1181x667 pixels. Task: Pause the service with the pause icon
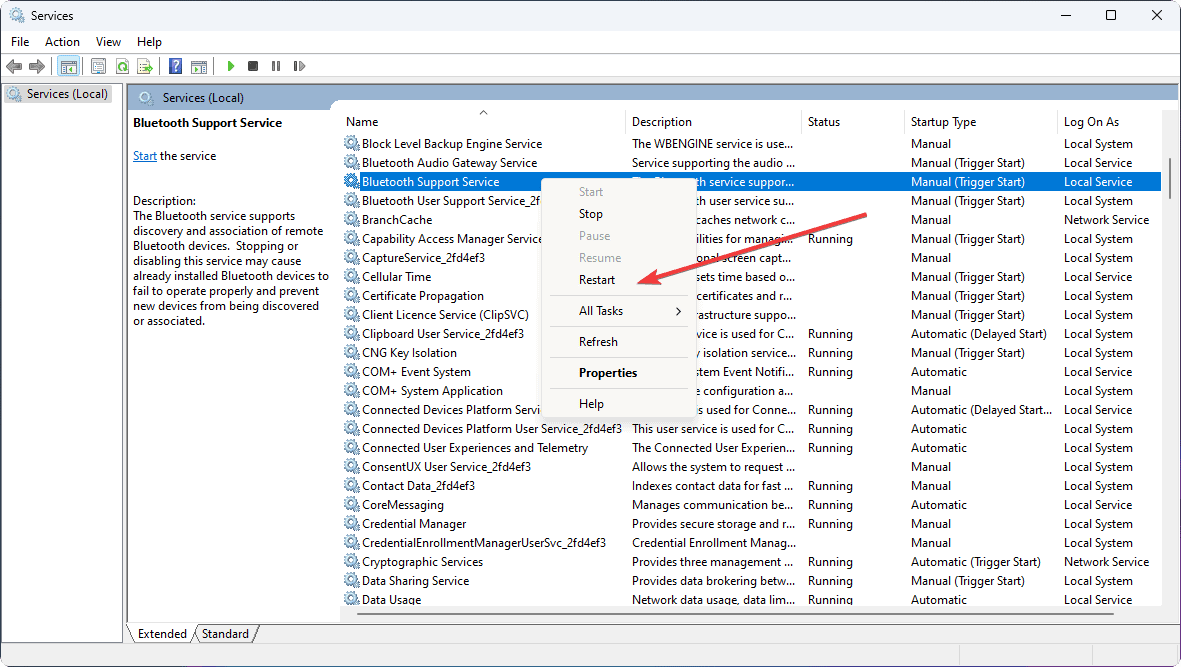tap(276, 66)
